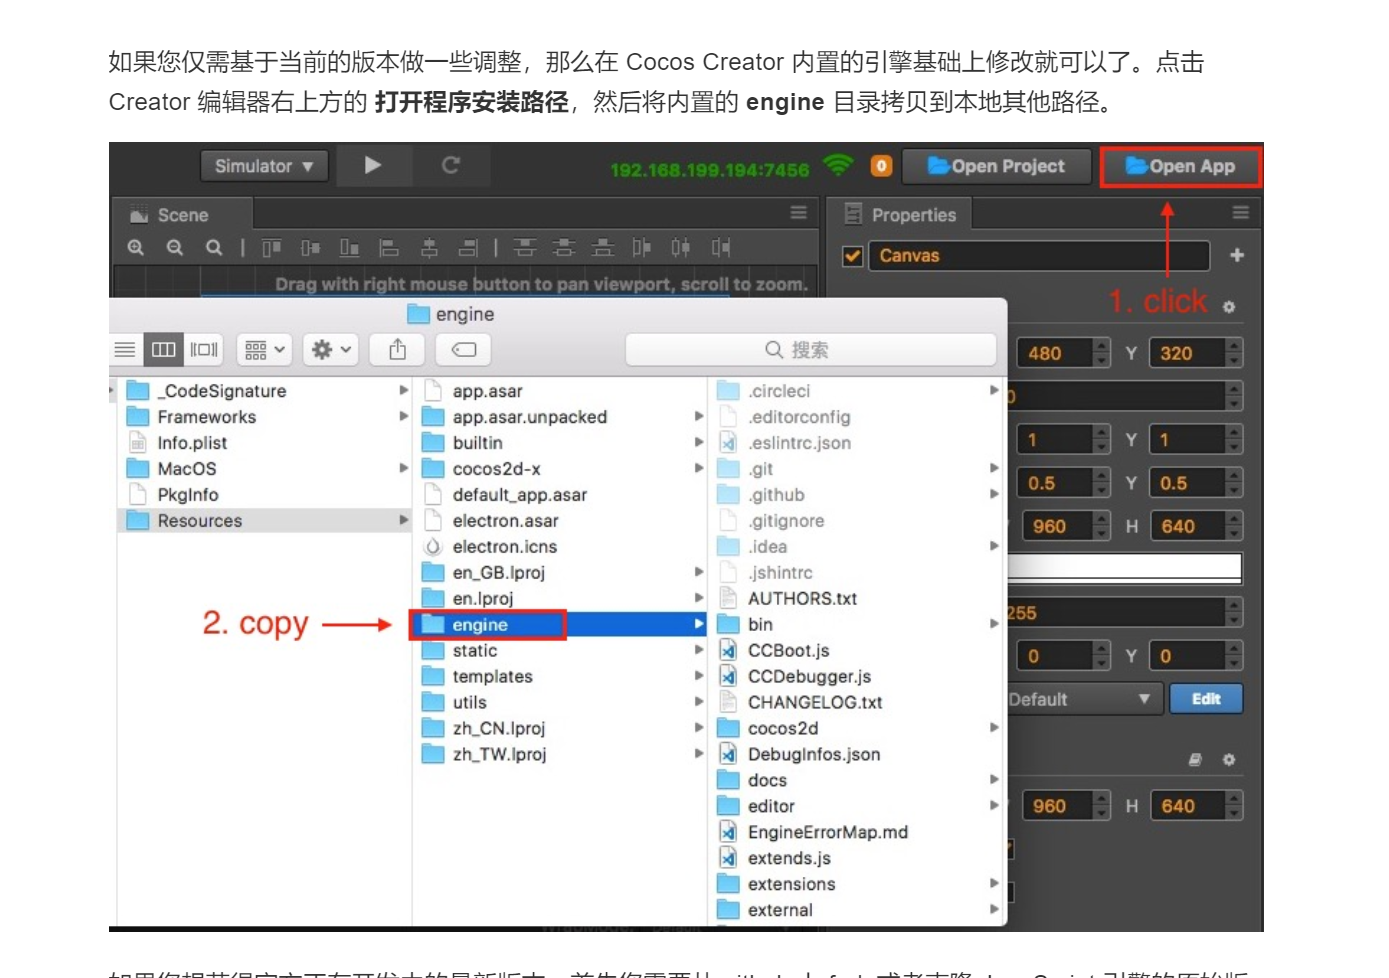
Task: Open the Finder arrange-by dropdown
Action: point(264,349)
